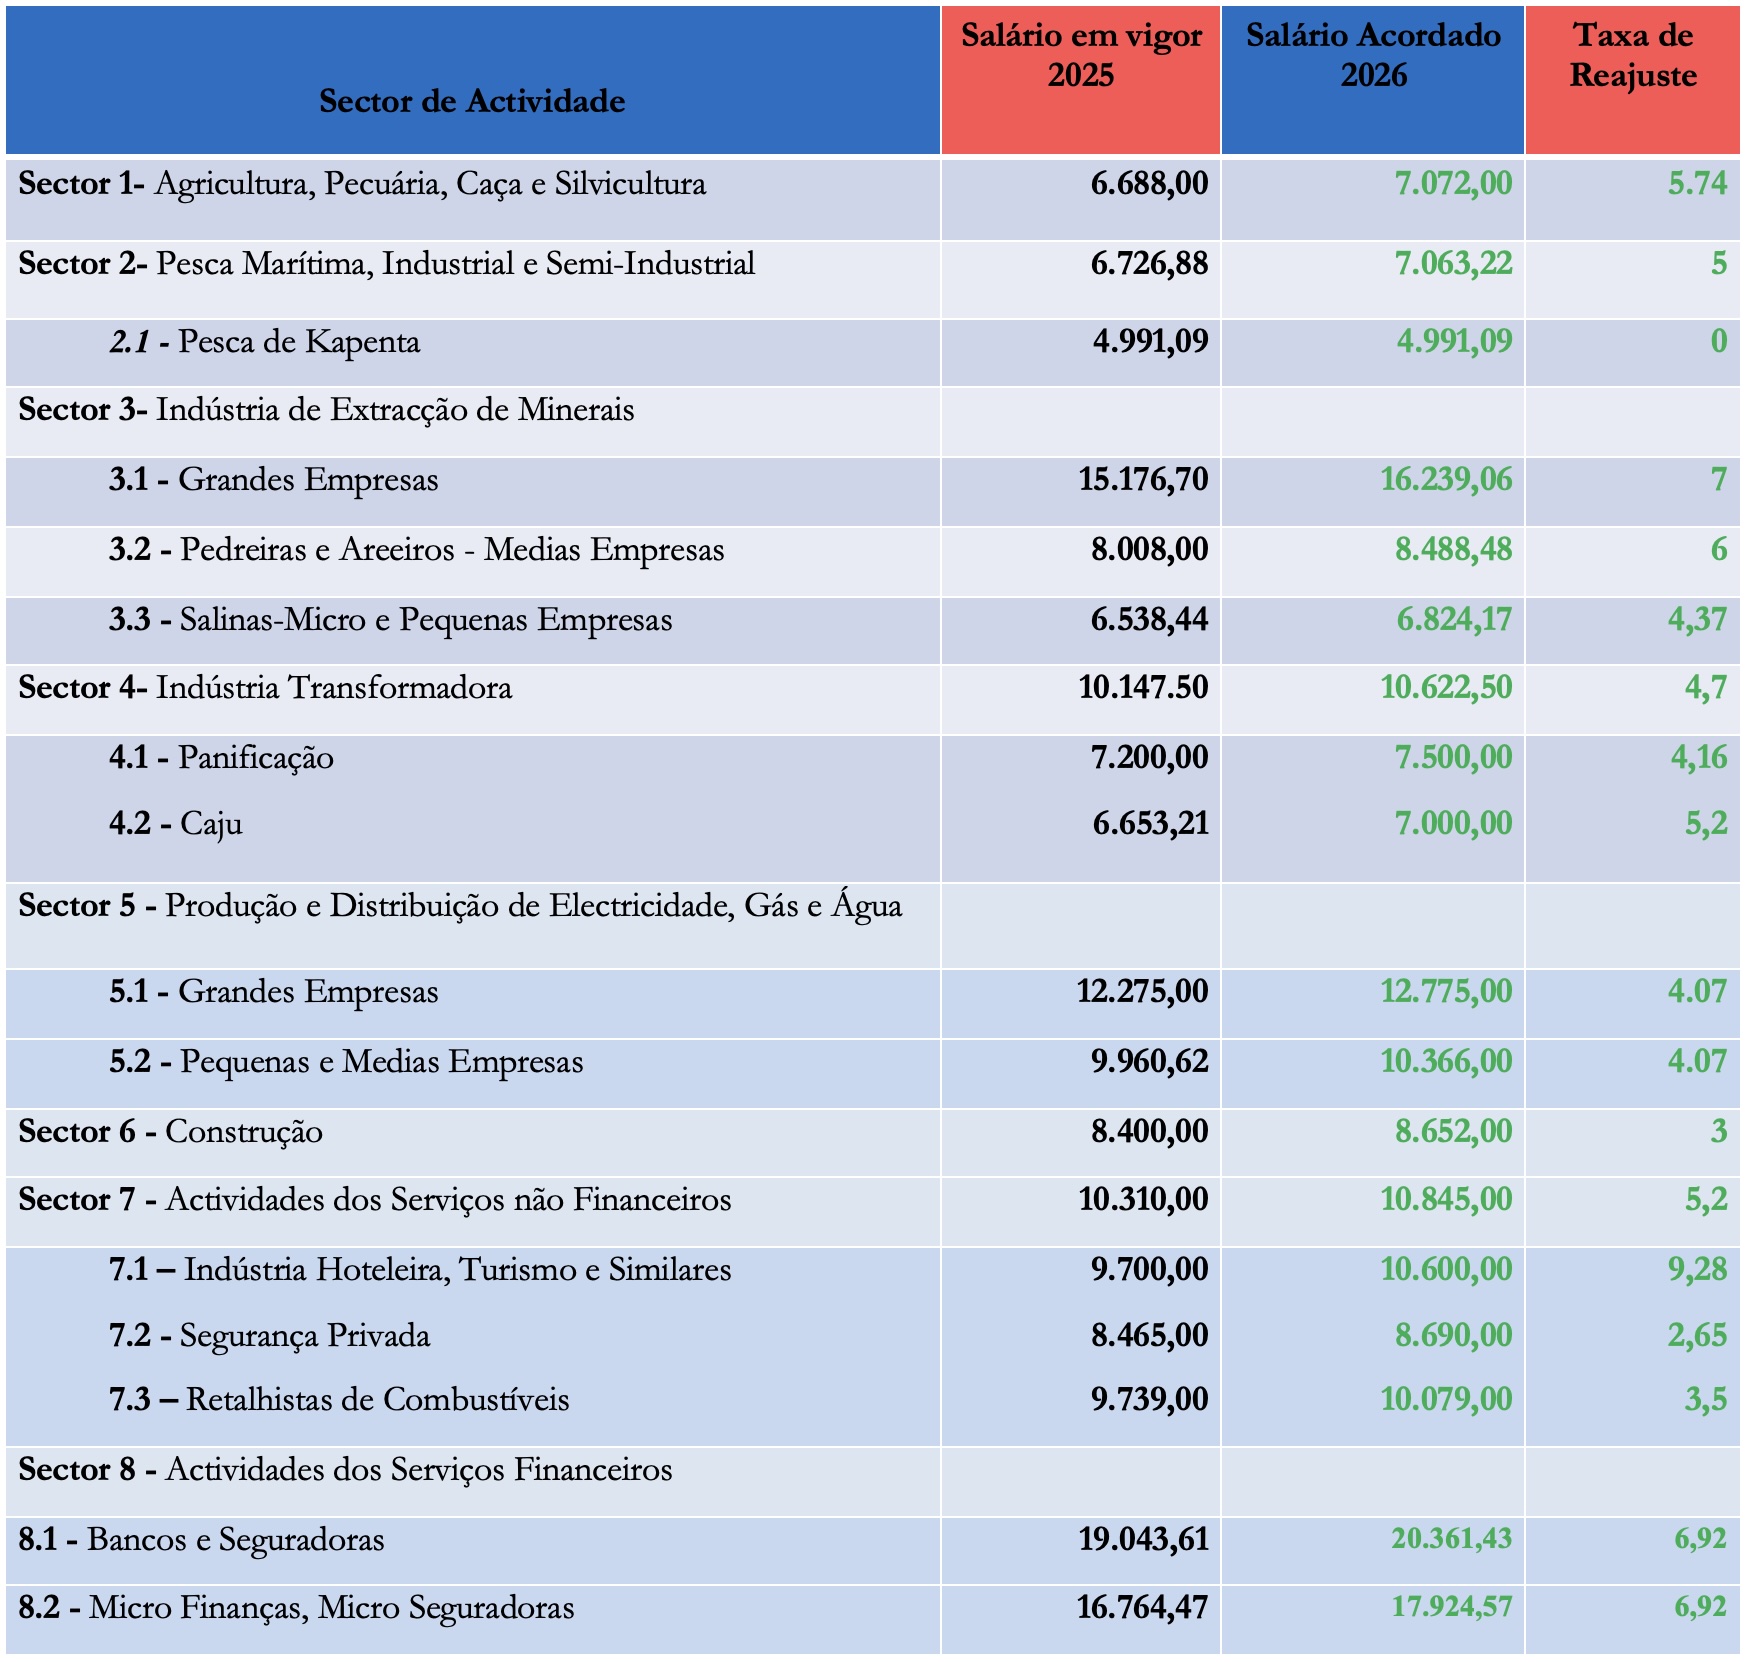Click the Sector 1 Agricultura row label
The image size is (1748, 1662).
tap(362, 184)
